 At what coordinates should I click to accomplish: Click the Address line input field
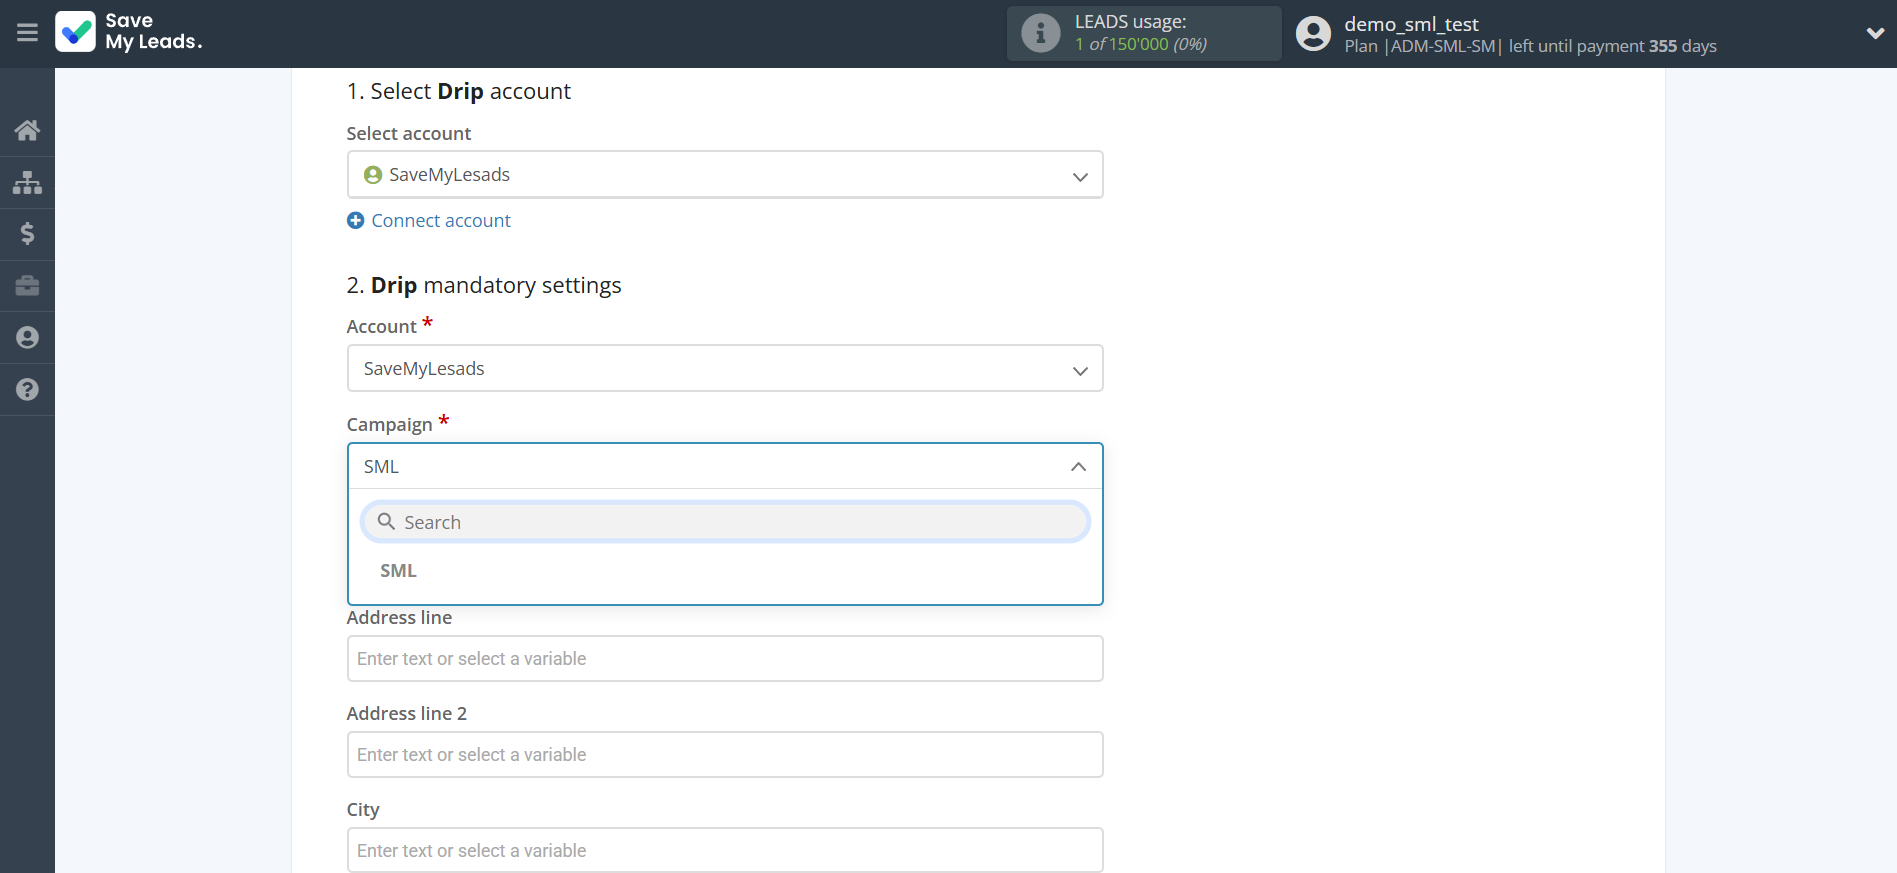pyautogui.click(x=724, y=659)
